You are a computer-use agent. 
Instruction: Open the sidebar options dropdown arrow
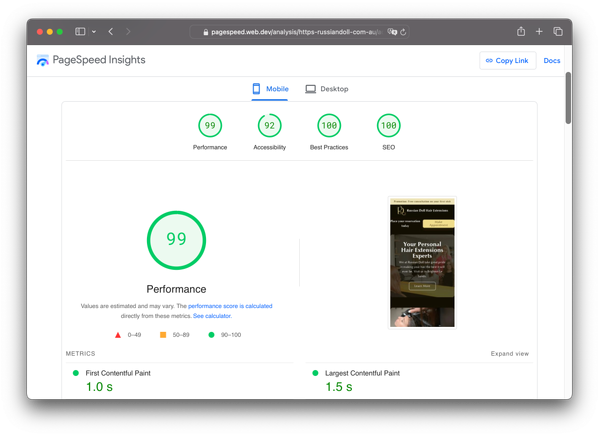click(x=94, y=32)
